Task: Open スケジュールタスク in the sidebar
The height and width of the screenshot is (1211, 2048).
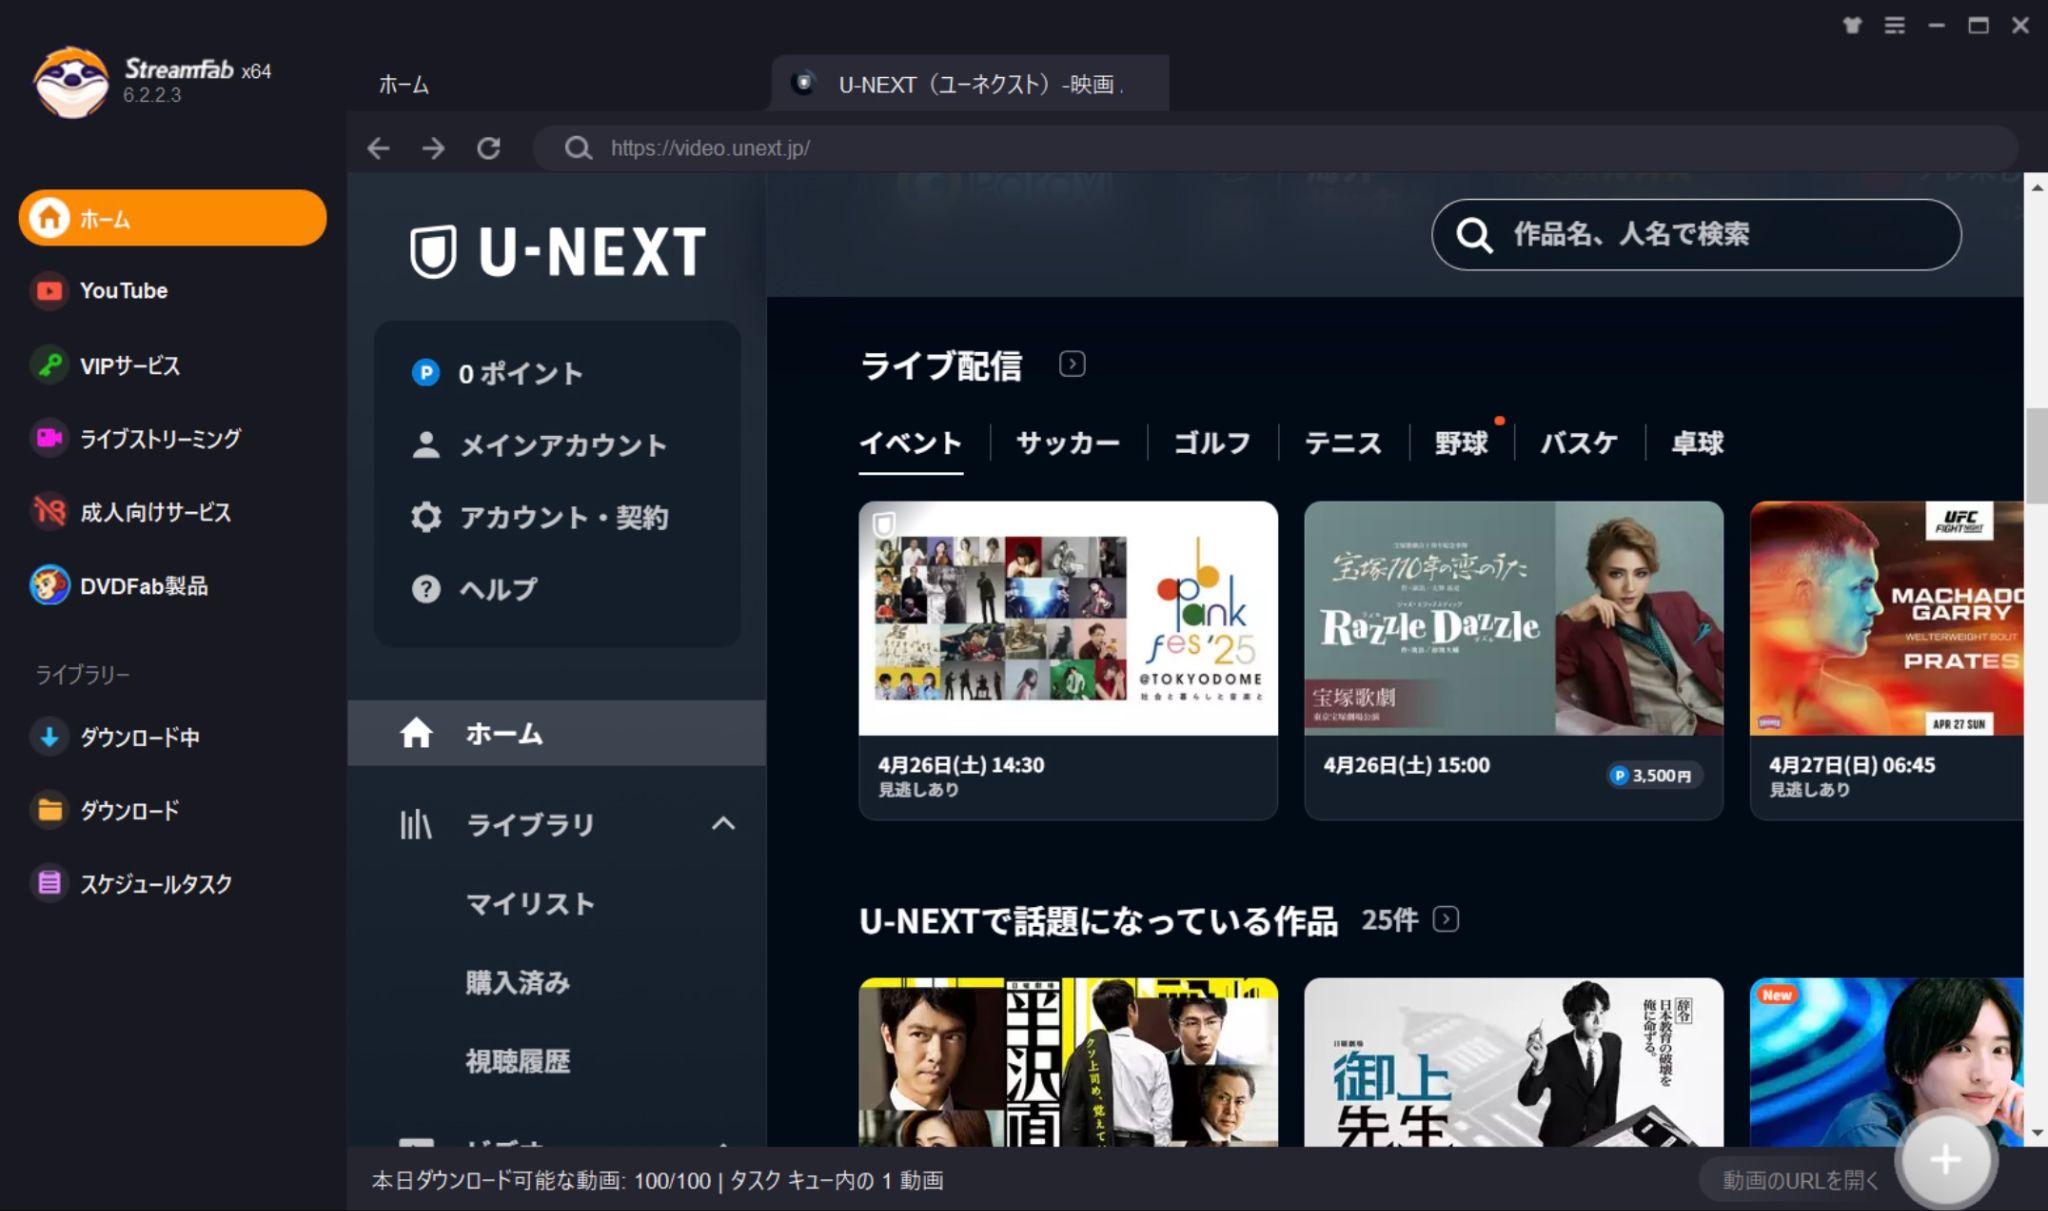Action: pos(156,884)
